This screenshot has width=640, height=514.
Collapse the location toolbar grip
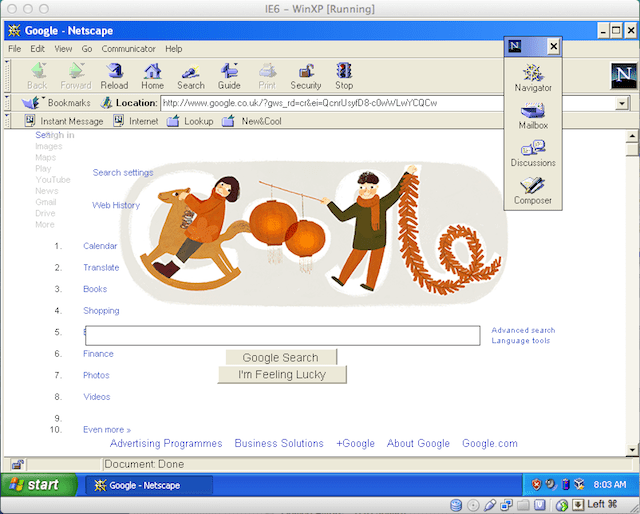pos(7,103)
